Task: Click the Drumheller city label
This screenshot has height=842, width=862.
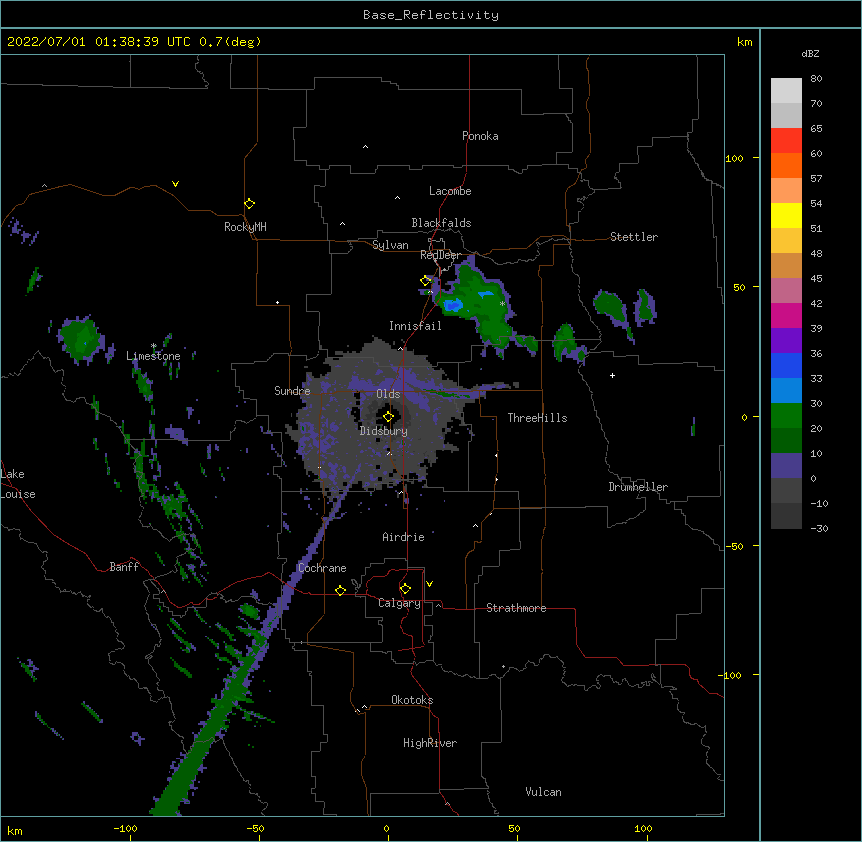Action: (638, 487)
